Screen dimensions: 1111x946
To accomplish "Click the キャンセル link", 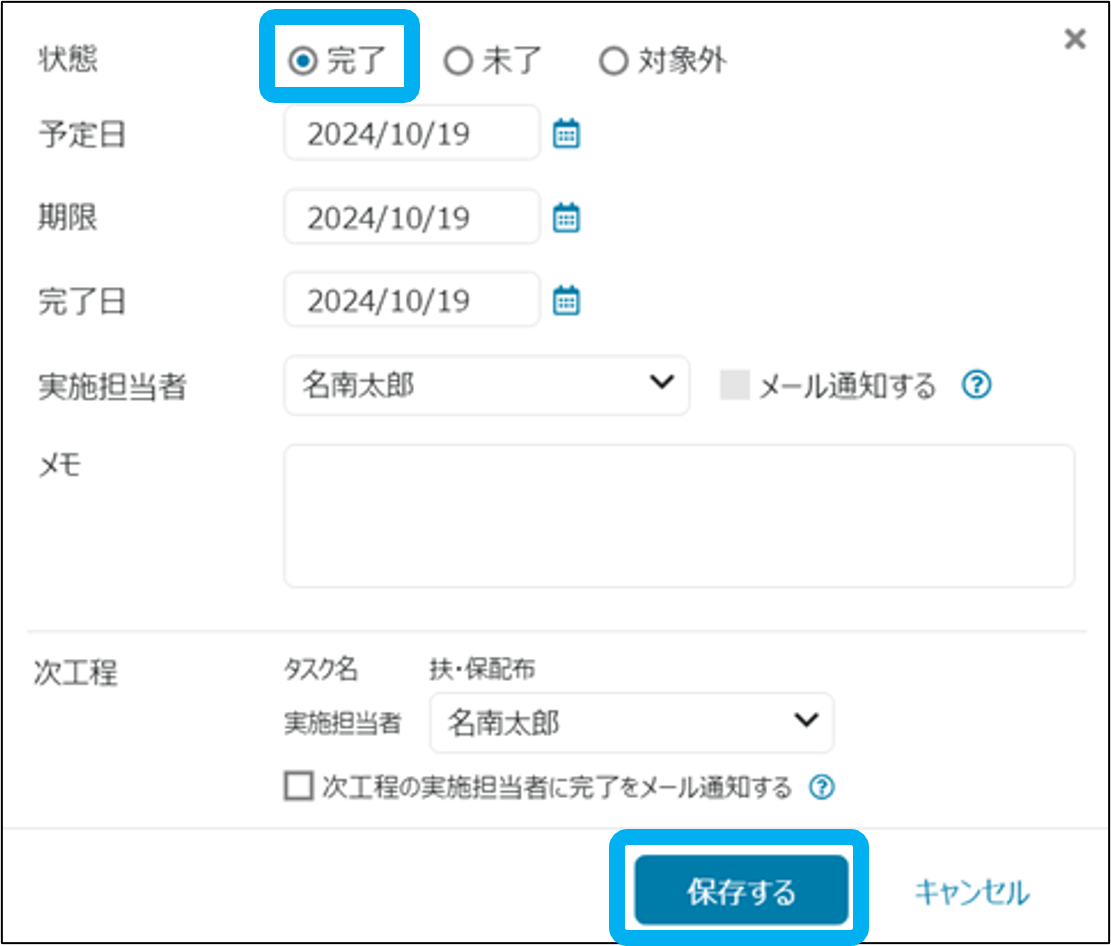I will 971,891.
